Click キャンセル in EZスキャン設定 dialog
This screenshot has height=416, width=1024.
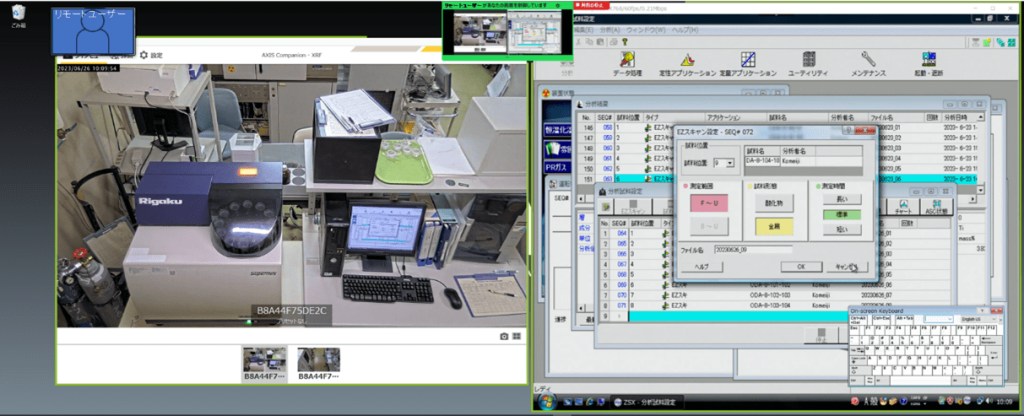pyautogui.click(x=846, y=266)
